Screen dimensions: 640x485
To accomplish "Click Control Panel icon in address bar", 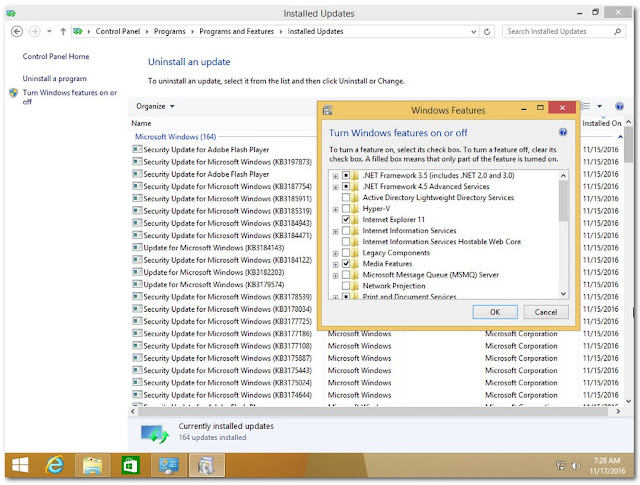I will [78, 31].
